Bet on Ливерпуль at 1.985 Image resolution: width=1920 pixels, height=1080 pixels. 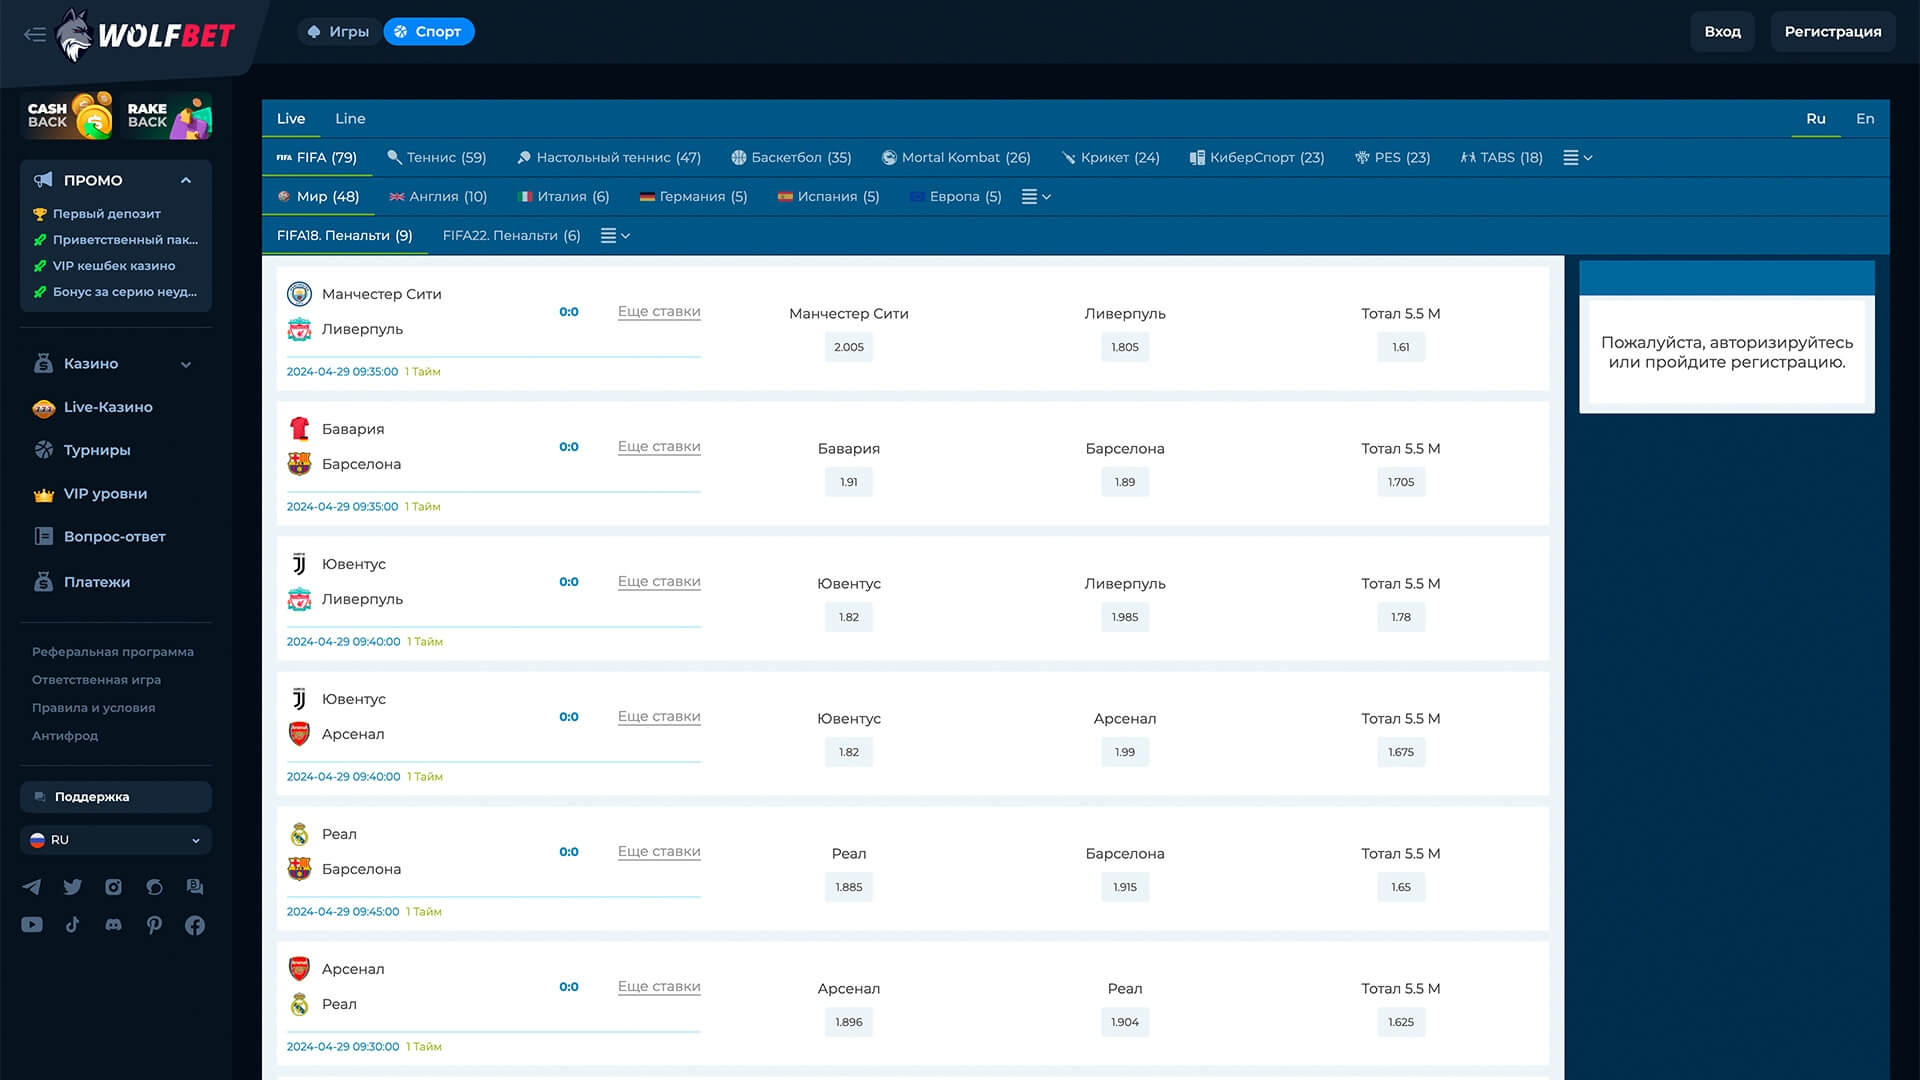1125,618
